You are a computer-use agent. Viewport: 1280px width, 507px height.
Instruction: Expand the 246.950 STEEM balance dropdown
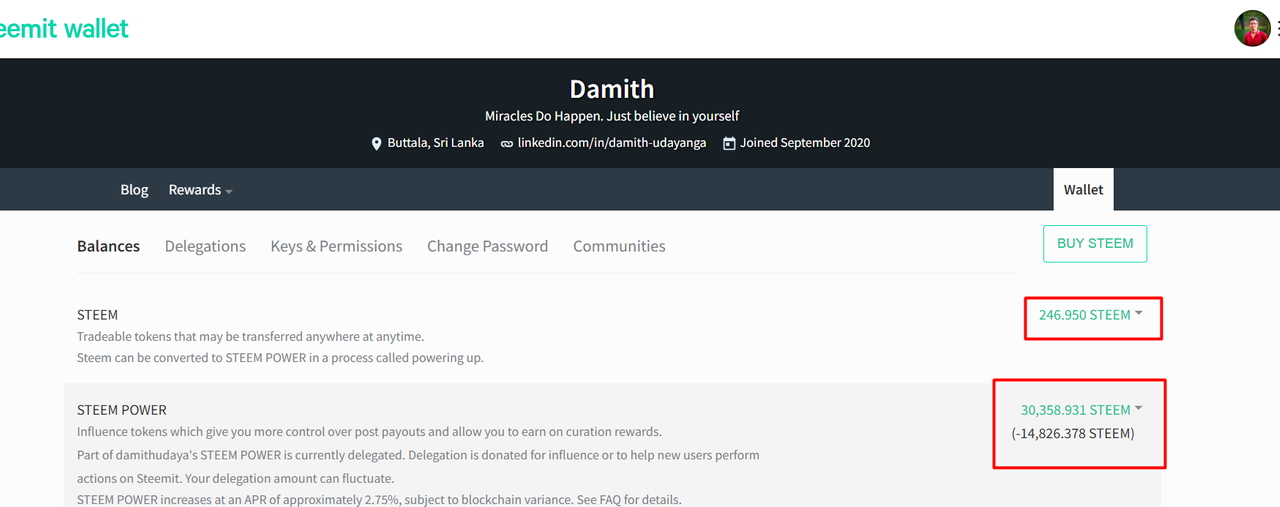1090,315
